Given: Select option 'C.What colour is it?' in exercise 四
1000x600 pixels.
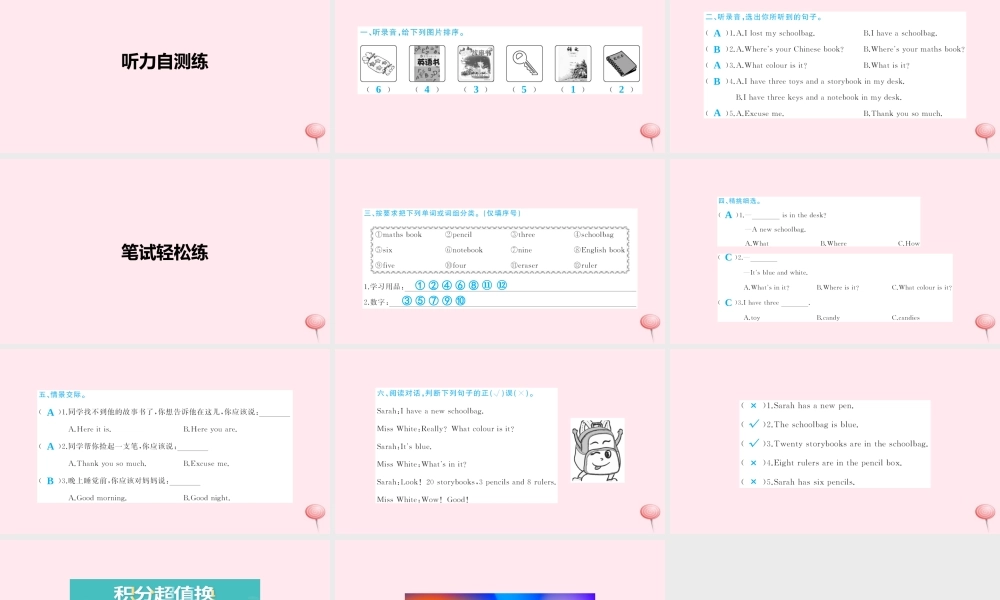Looking at the screenshot, I should click(x=922, y=288).
